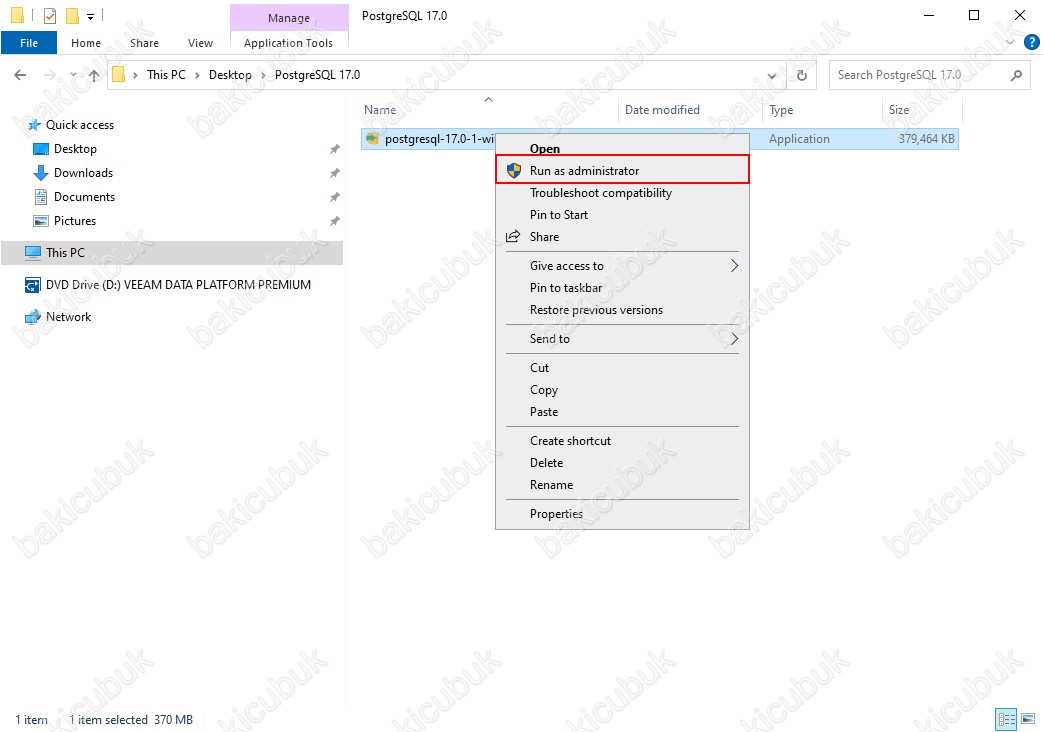
Task: Choose Run as administrator
Action: [622, 171]
